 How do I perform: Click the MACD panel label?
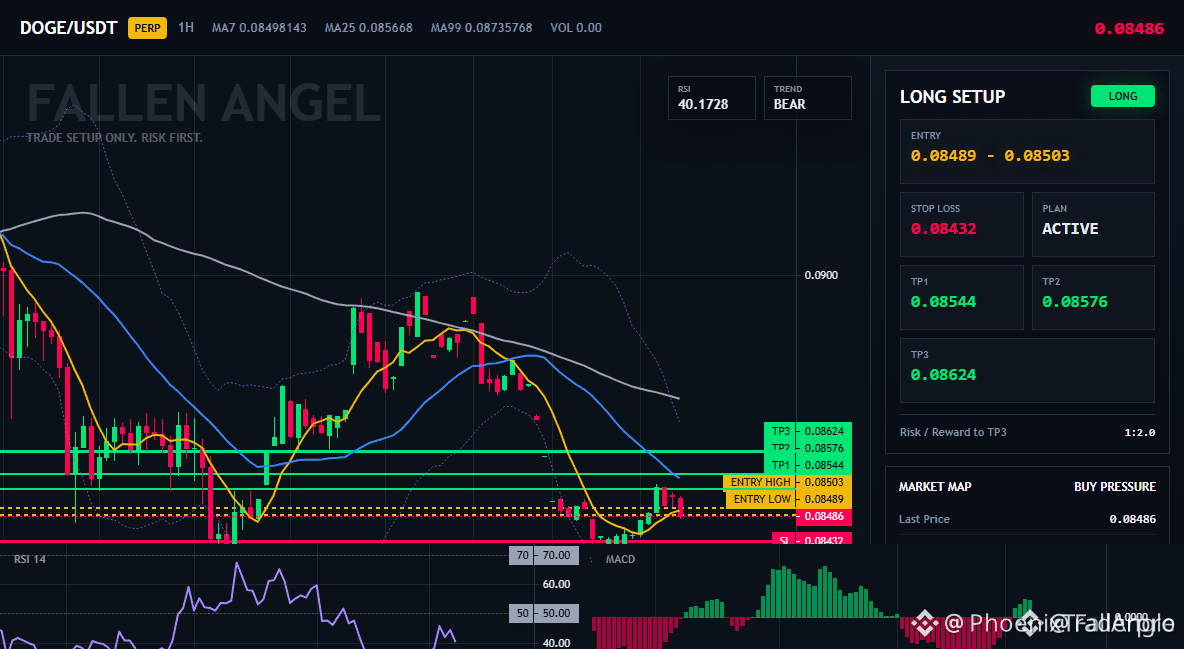point(620,559)
